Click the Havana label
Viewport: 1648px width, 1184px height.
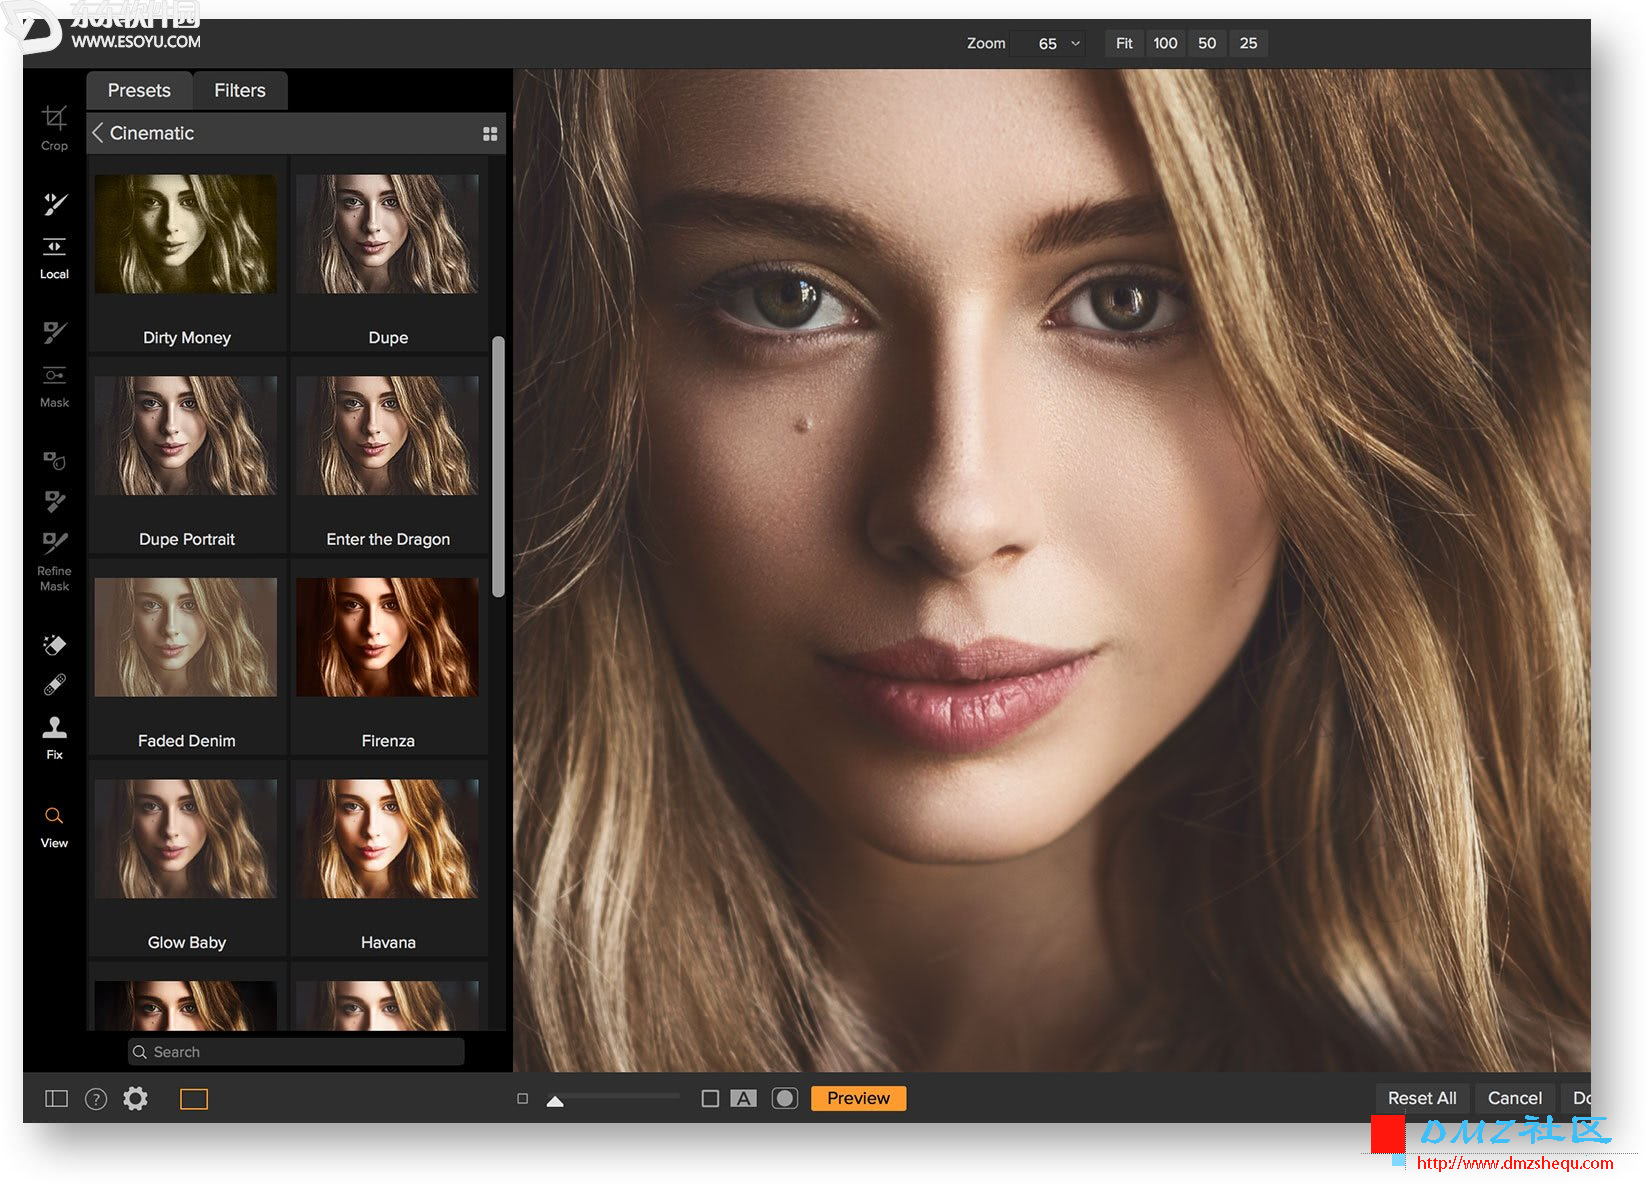click(388, 943)
